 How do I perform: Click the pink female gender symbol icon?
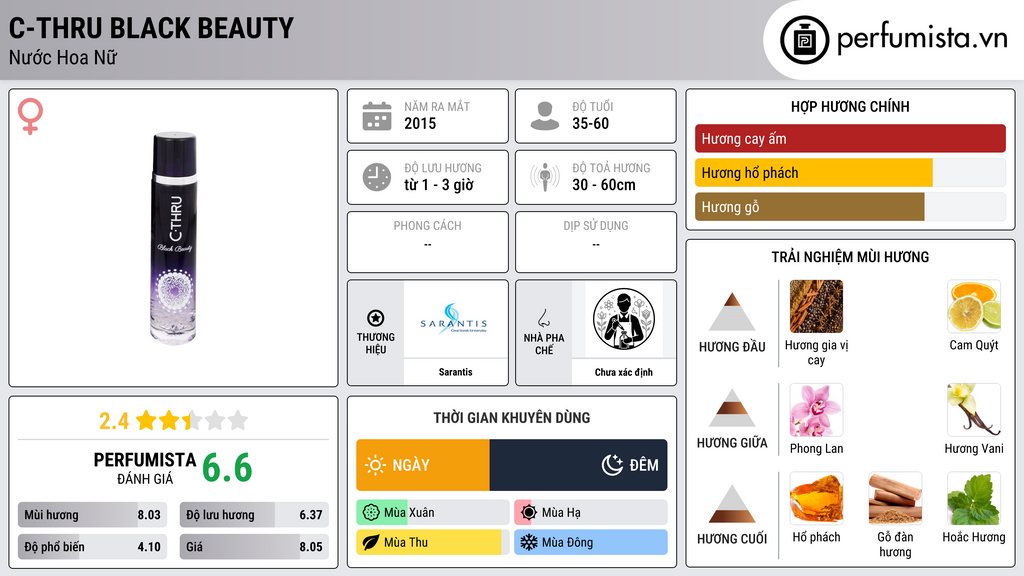30,116
